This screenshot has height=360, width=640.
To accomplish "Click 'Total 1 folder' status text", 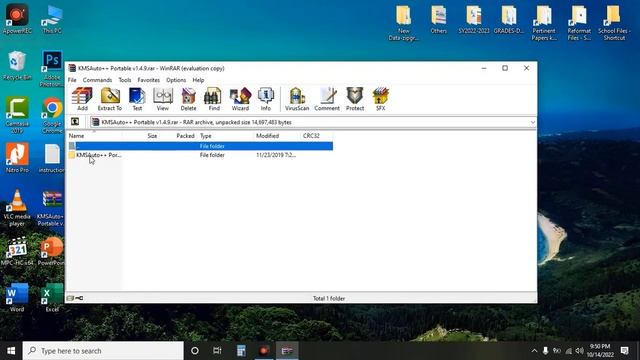I will coord(329,298).
